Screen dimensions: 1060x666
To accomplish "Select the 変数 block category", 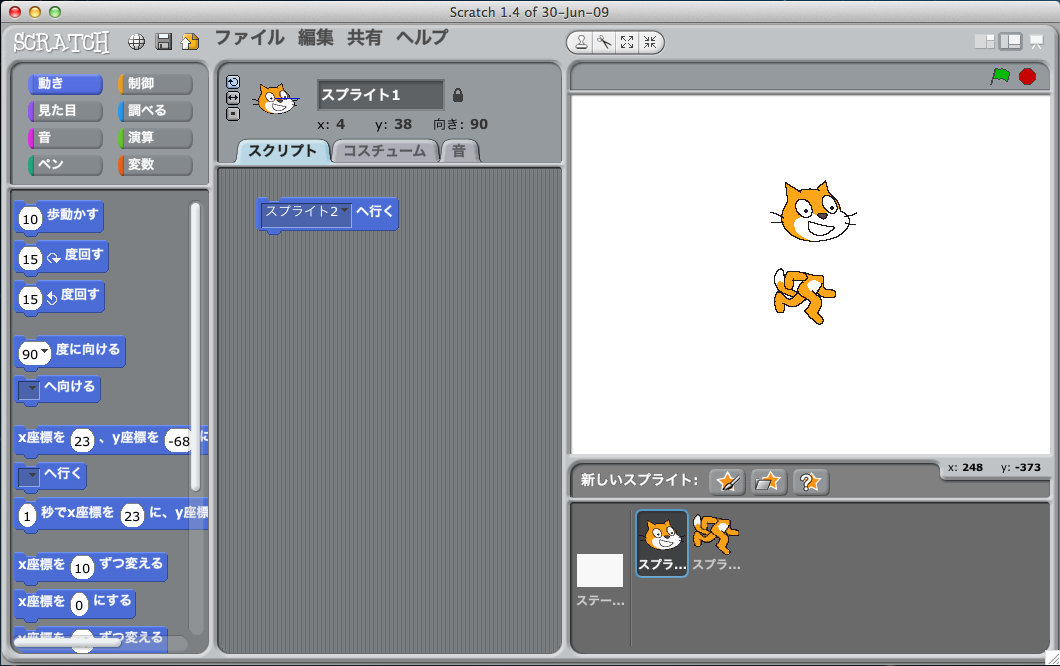I will coord(155,164).
